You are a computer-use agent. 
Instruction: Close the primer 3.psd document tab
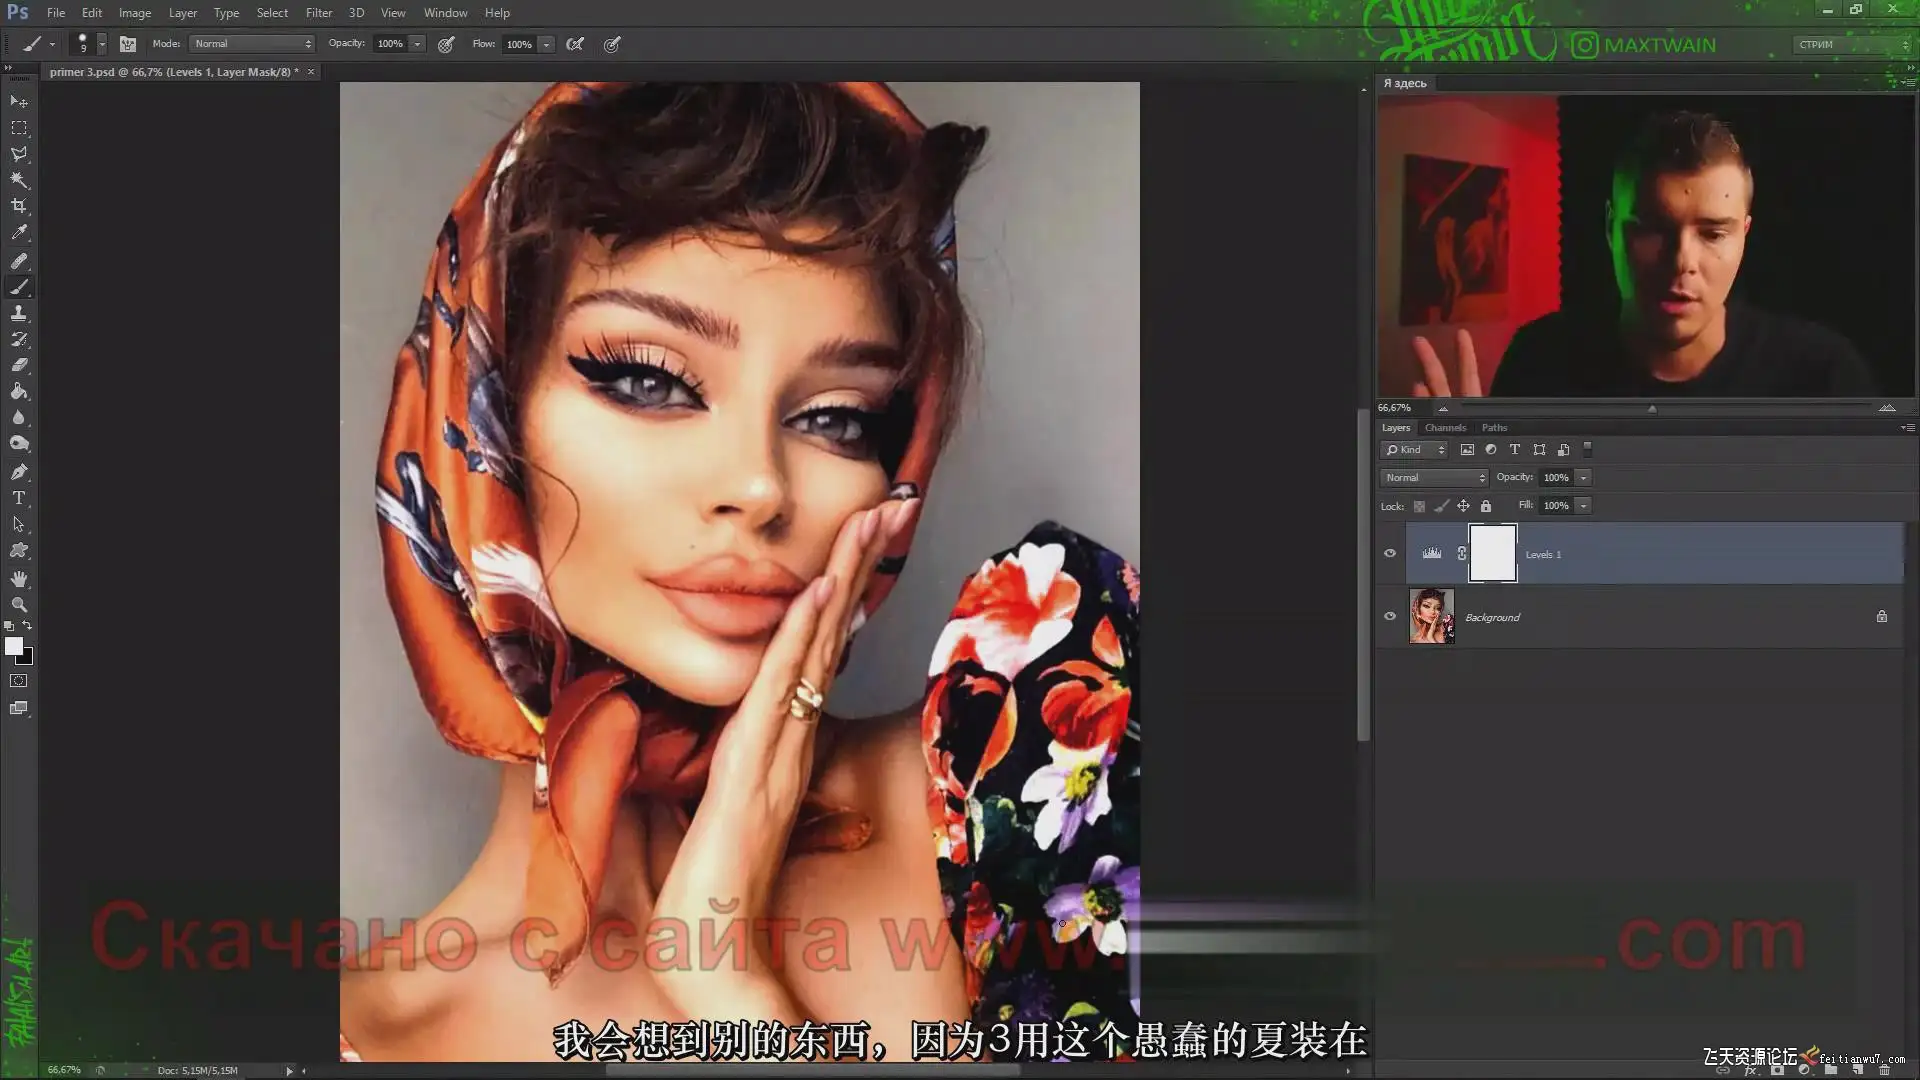pos(311,72)
